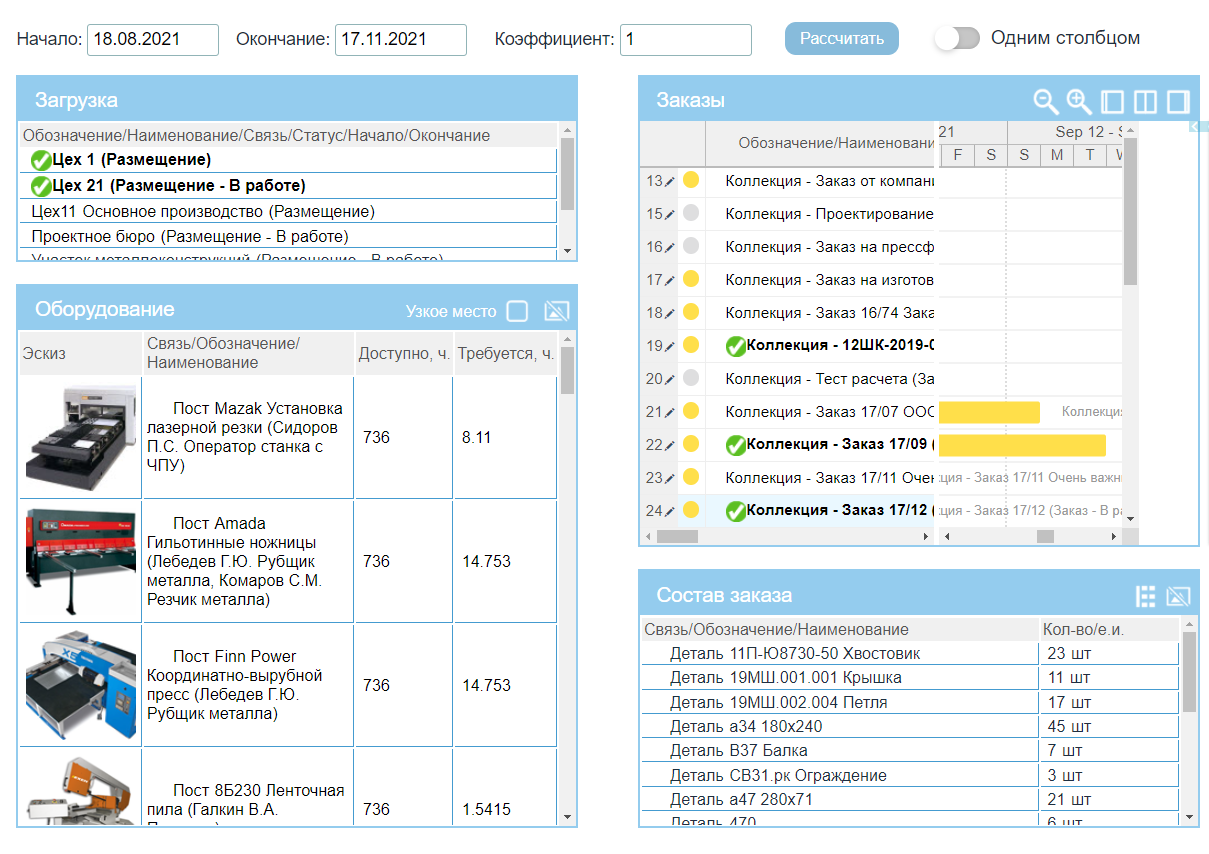1209x854 pixels.
Task: Toggle the green checkmark on Цех 1
Action: 41,160
